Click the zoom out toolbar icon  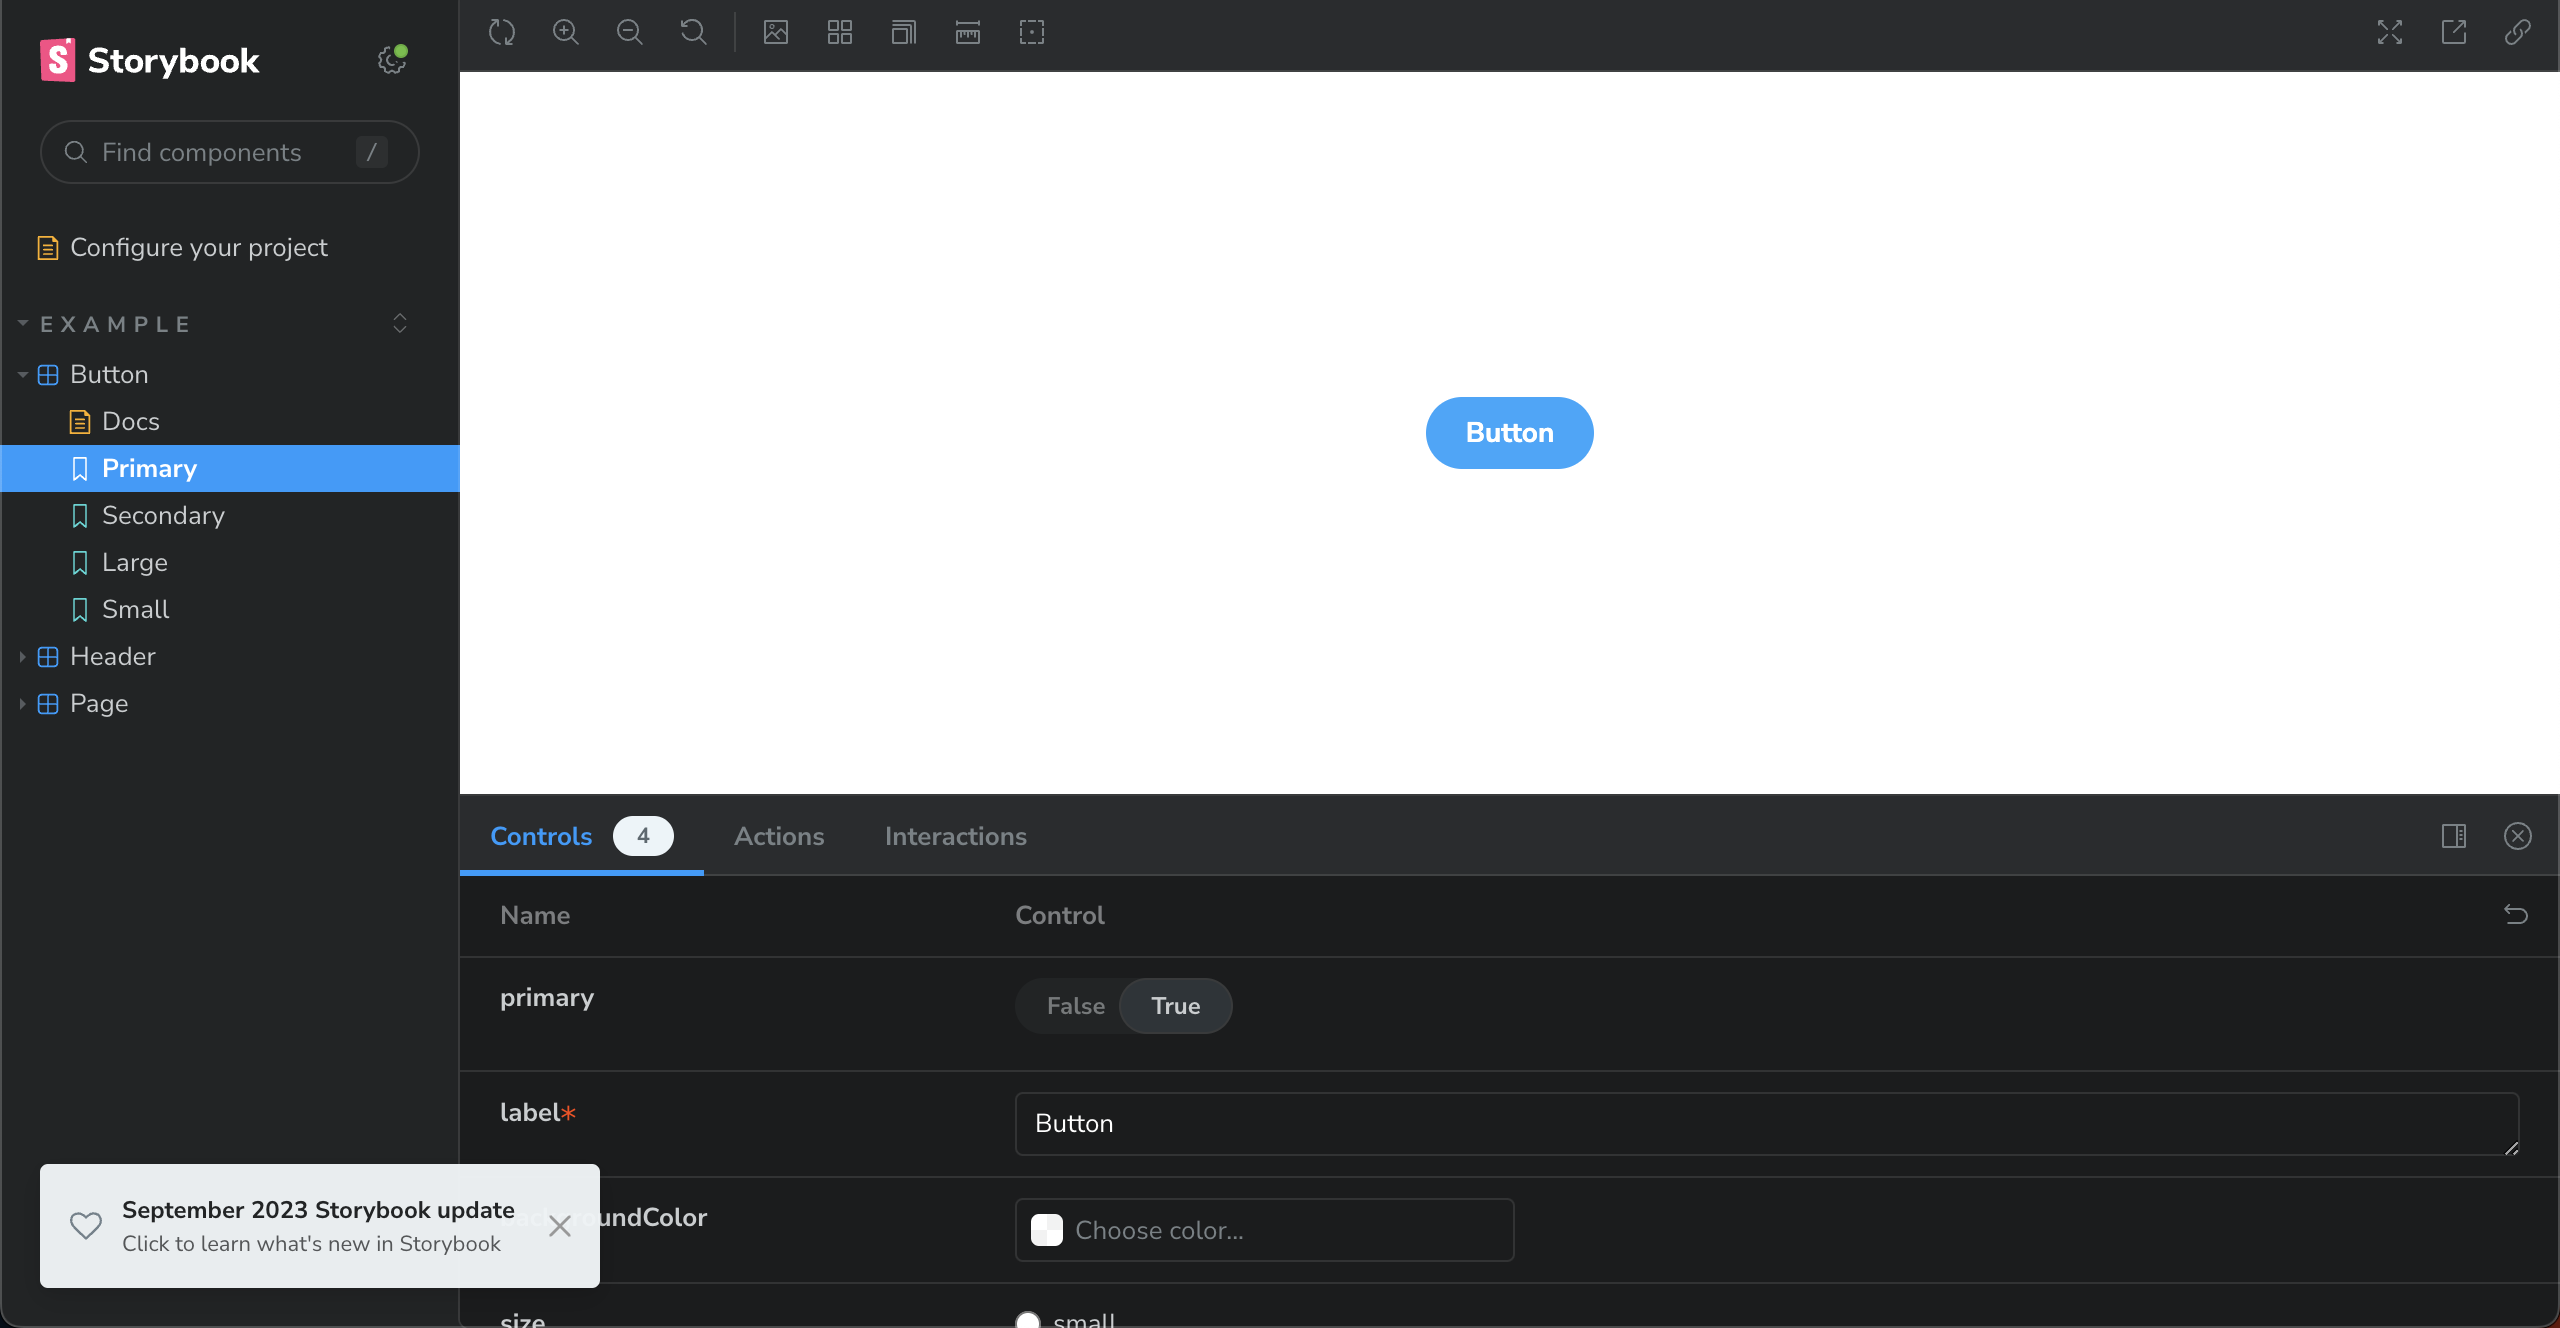(630, 32)
